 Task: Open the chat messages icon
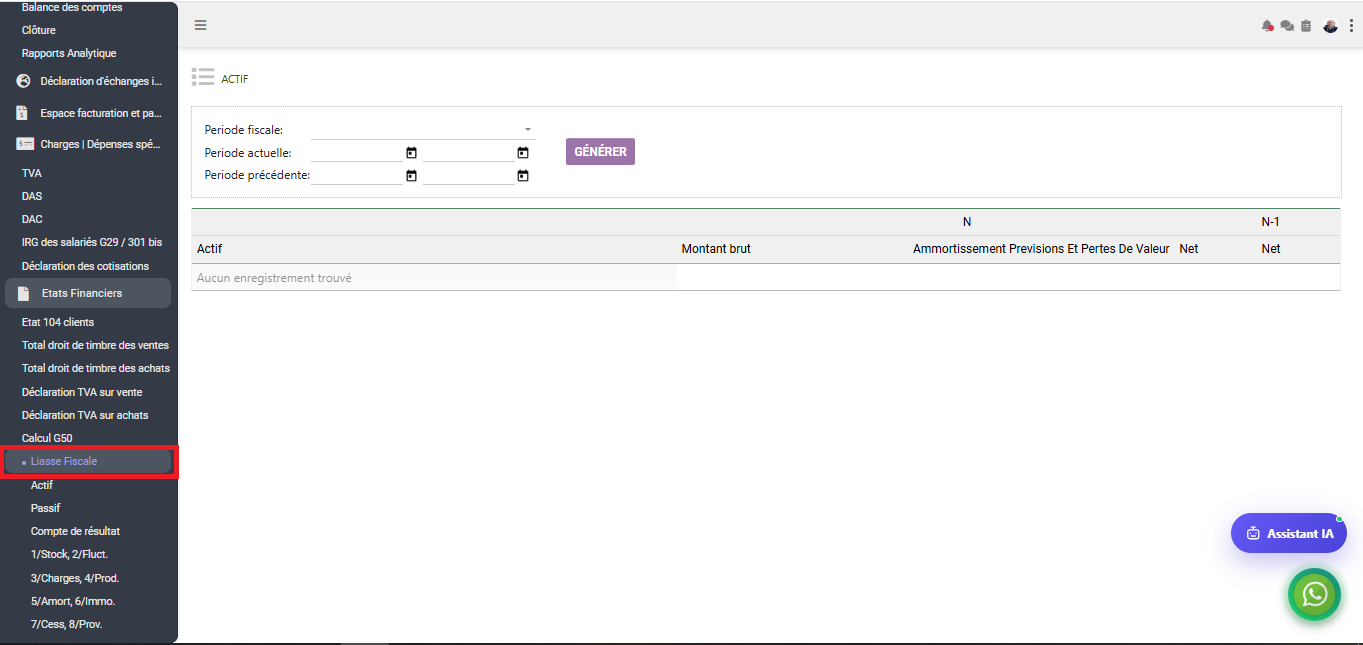[1287, 26]
